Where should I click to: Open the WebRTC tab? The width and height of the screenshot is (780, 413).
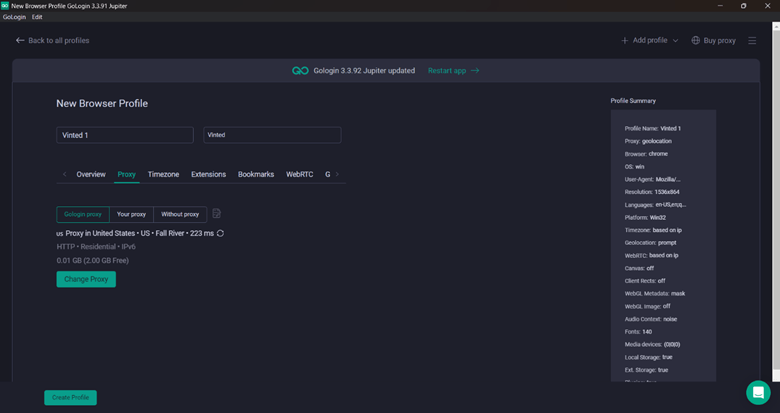pyautogui.click(x=299, y=174)
